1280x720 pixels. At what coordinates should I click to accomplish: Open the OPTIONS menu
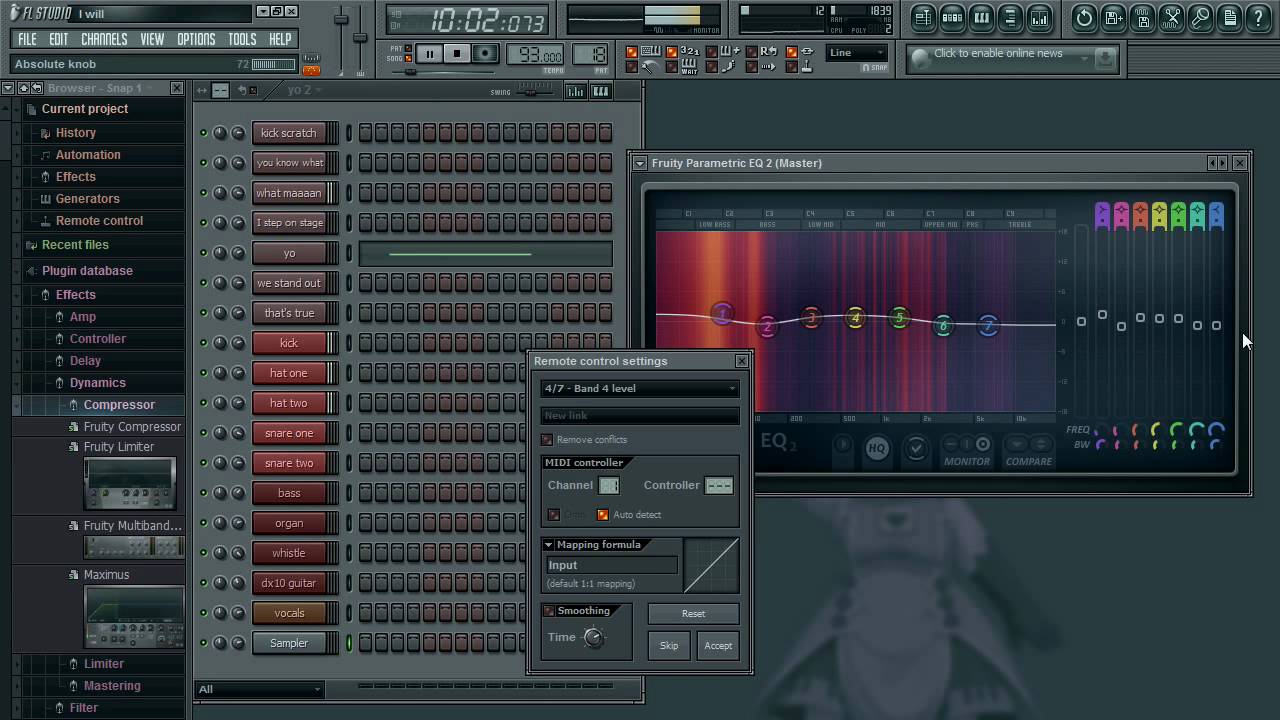coord(196,39)
